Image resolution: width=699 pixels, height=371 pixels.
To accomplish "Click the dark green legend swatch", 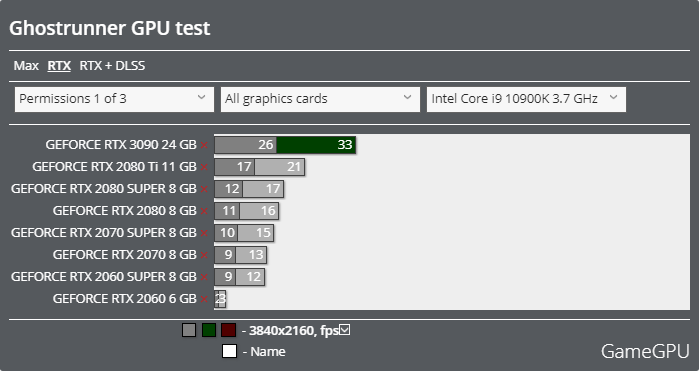I will pos(209,330).
